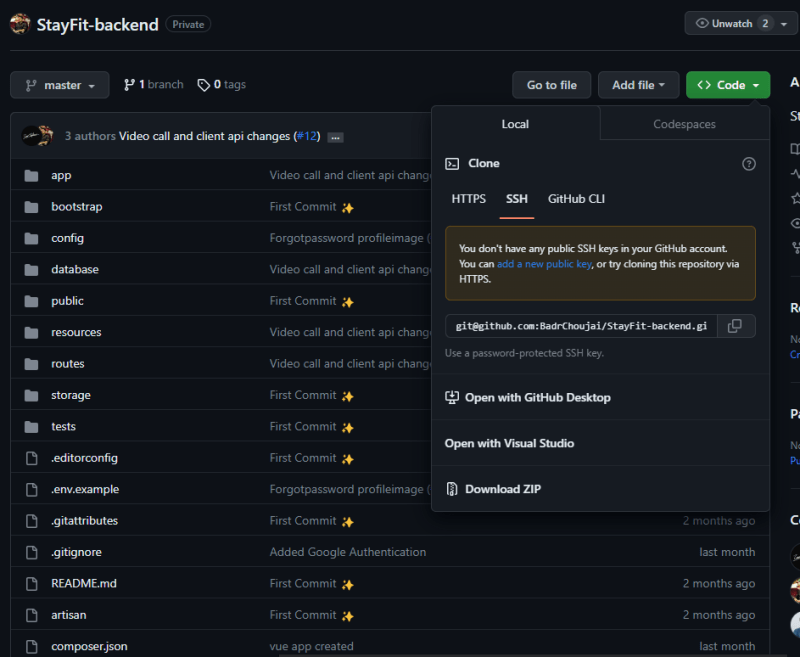
Task: Open the StayFit-backend repository title
Action: 97,24
